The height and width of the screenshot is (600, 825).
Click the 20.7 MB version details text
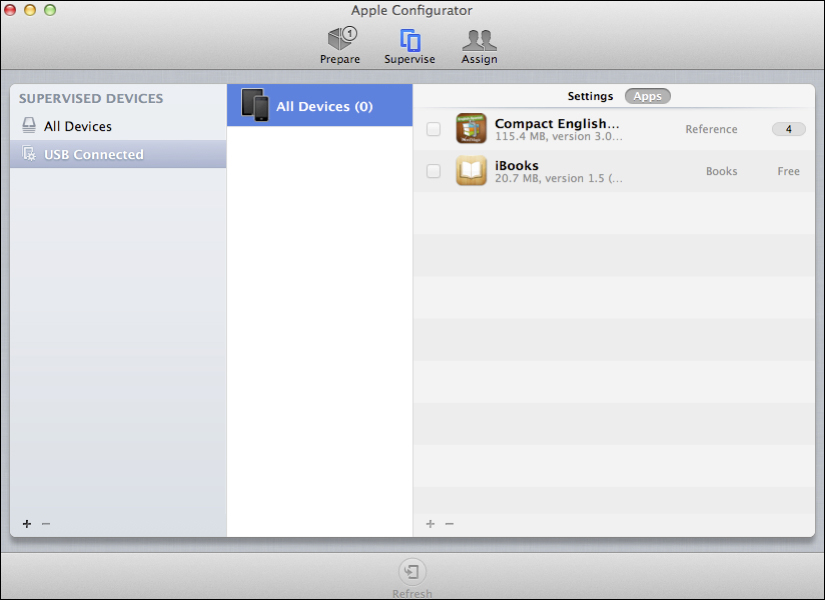tap(559, 179)
